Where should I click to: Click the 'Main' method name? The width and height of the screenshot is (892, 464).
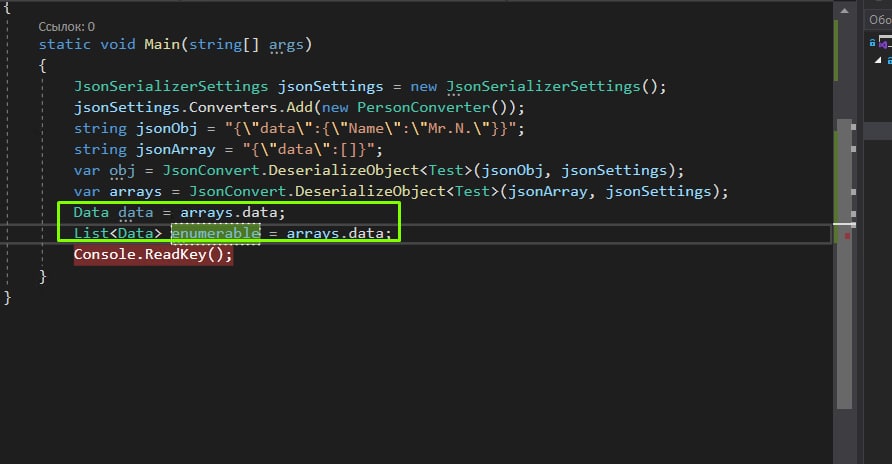tap(162, 44)
